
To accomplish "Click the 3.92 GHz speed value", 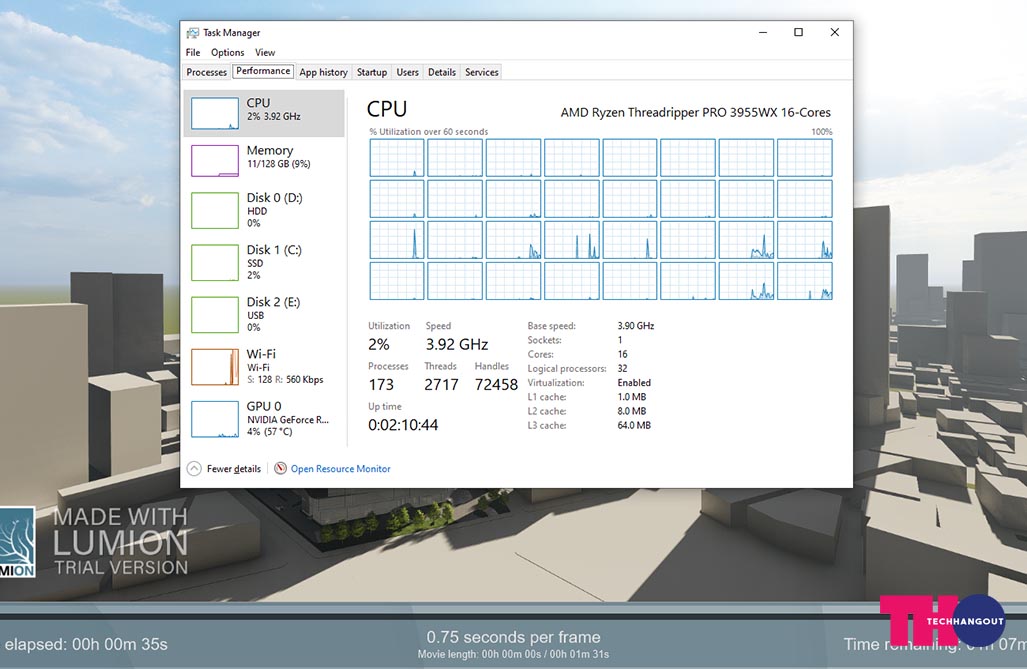I will coord(457,344).
